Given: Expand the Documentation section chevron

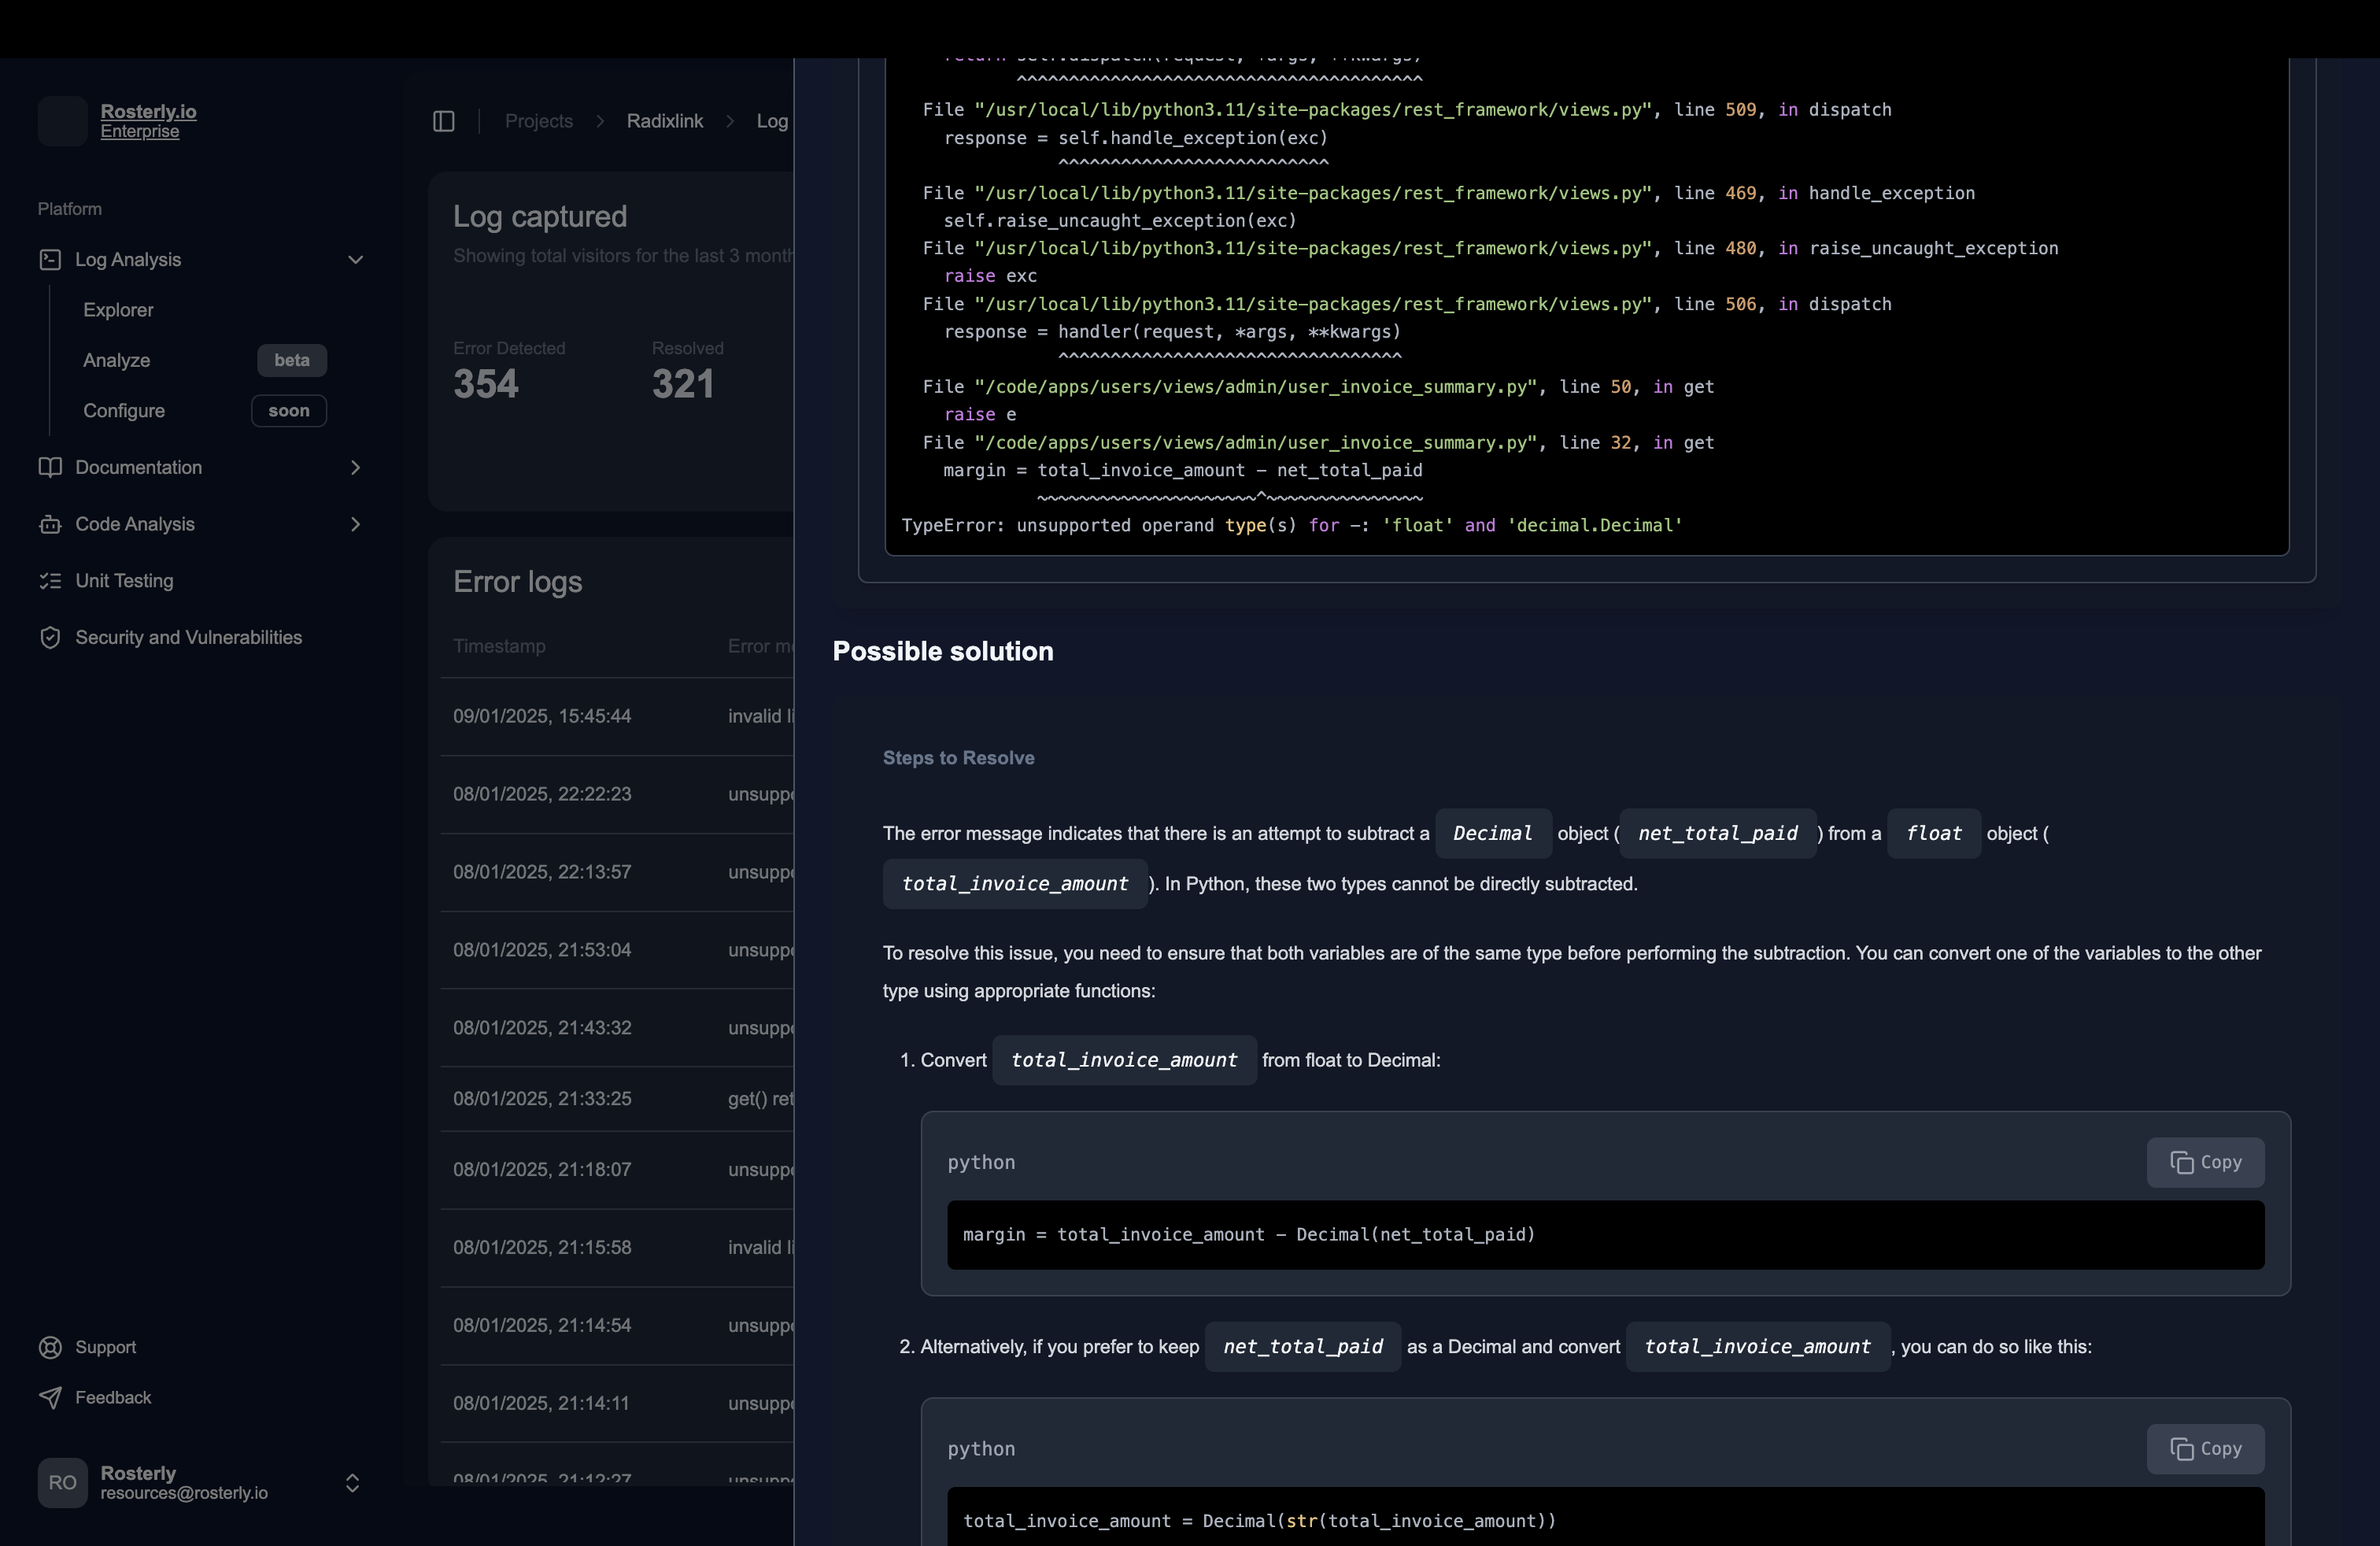Looking at the screenshot, I should point(355,467).
